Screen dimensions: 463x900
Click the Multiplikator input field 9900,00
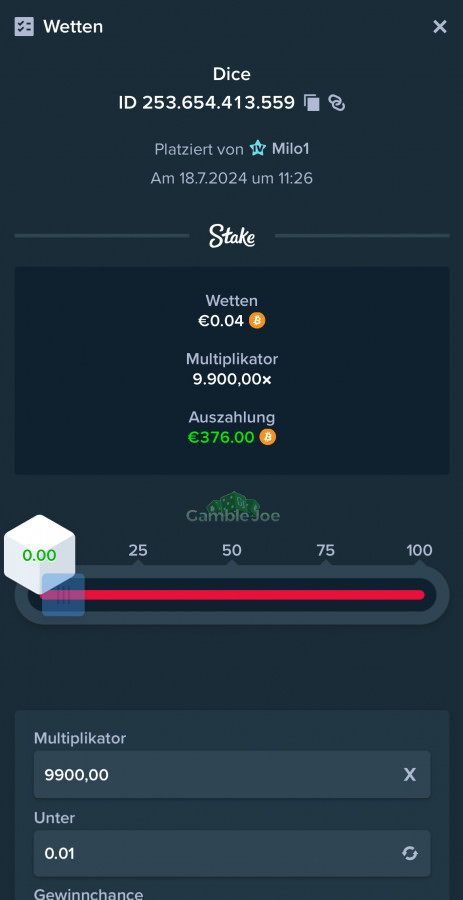(232, 774)
